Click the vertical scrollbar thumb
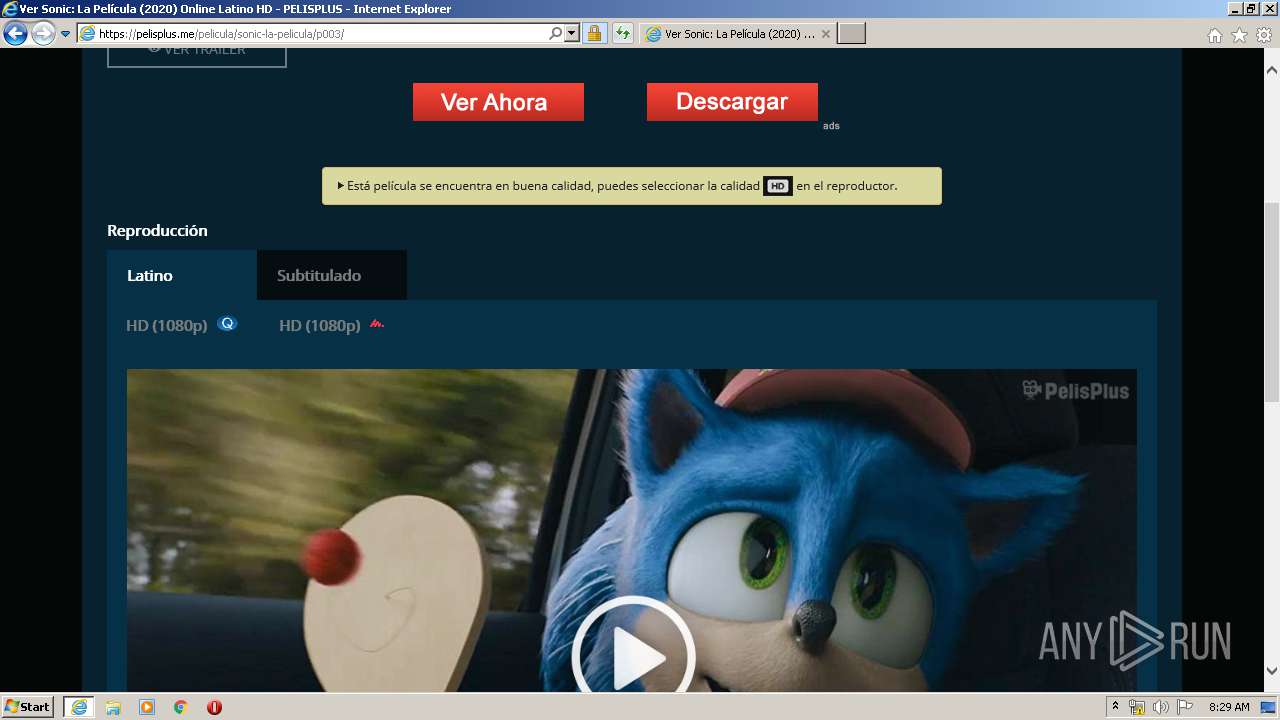1280x720 pixels. tap(1272, 301)
